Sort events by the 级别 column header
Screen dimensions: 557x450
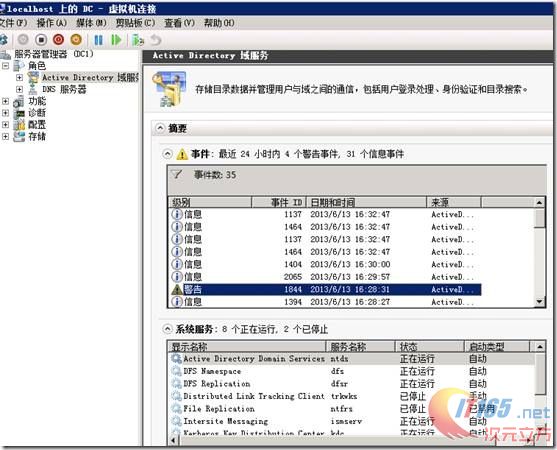click(210, 202)
